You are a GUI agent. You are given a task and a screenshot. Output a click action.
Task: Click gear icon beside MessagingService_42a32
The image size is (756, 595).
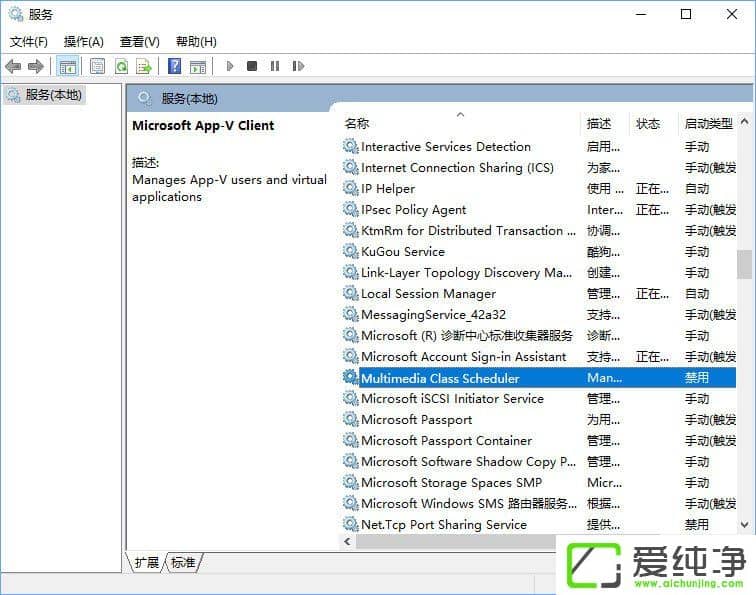coord(350,314)
